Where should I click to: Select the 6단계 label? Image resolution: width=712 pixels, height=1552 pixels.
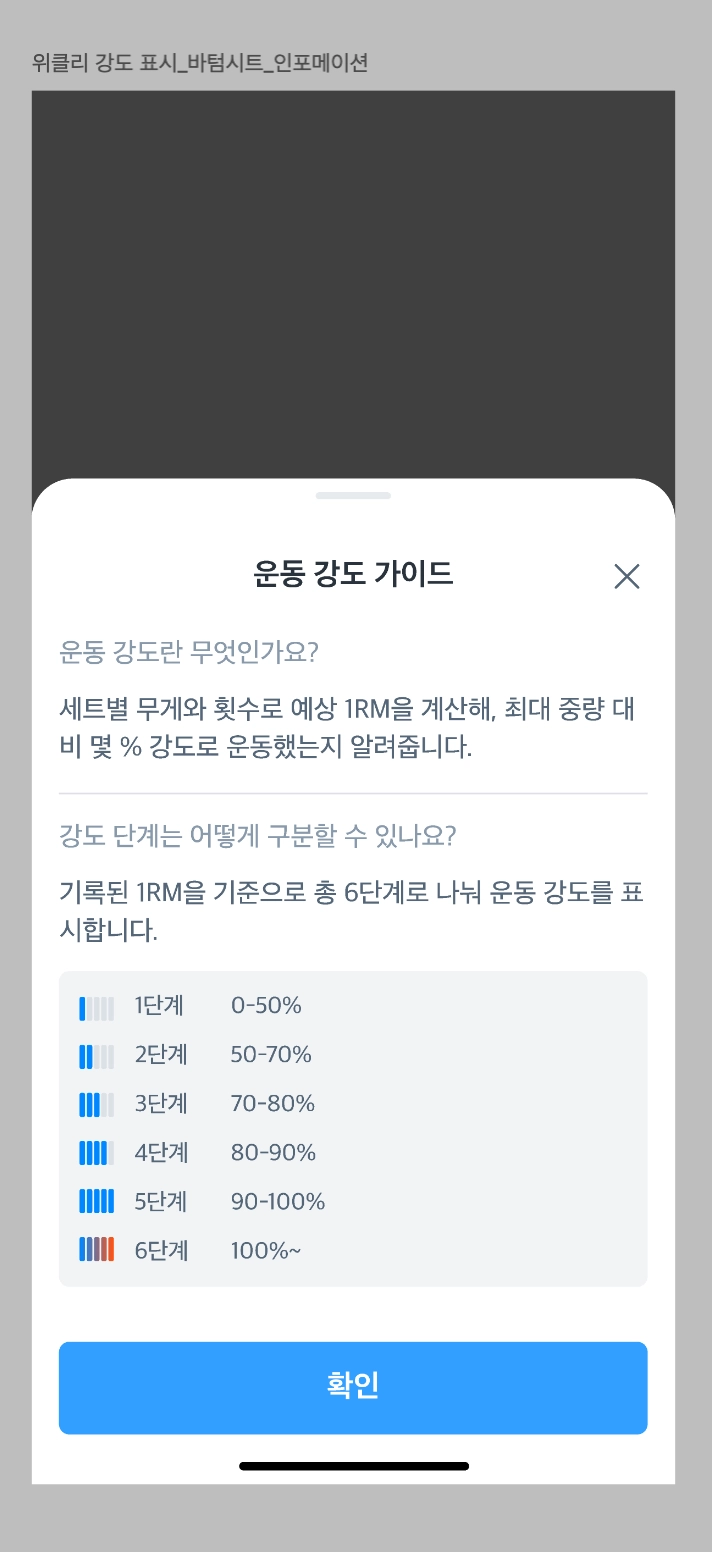click(x=161, y=1250)
